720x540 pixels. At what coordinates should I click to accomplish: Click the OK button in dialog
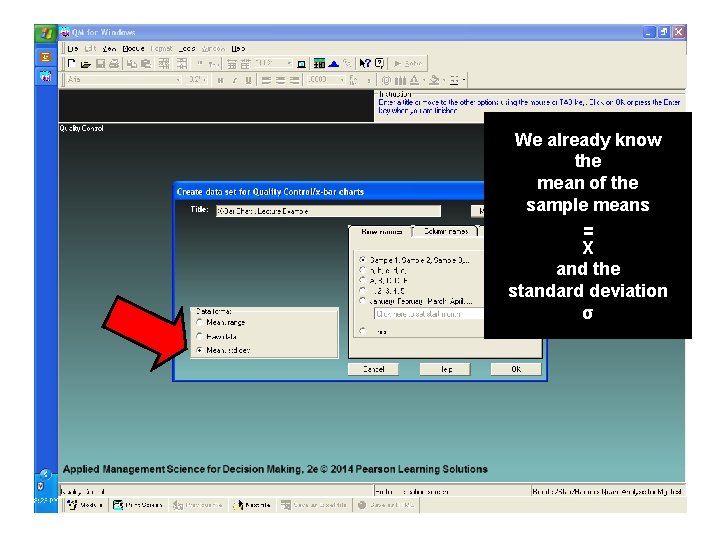click(x=516, y=369)
